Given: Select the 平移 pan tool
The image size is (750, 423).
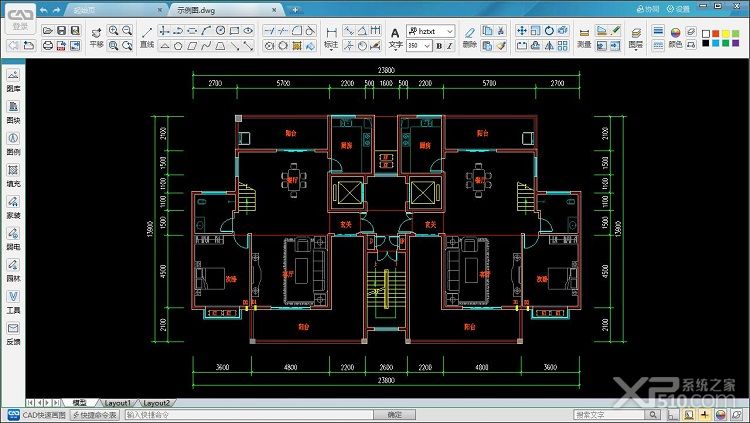Looking at the screenshot, I should [97, 38].
